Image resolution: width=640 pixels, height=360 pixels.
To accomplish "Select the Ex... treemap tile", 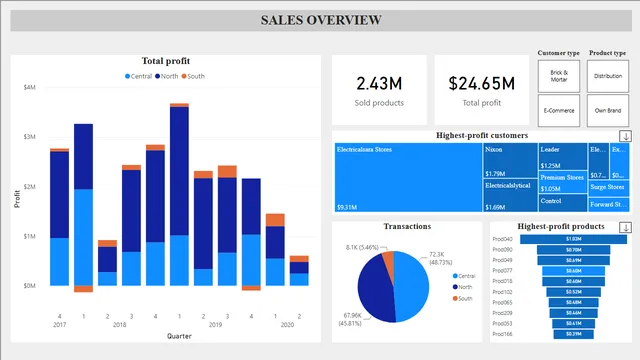I will (620, 161).
